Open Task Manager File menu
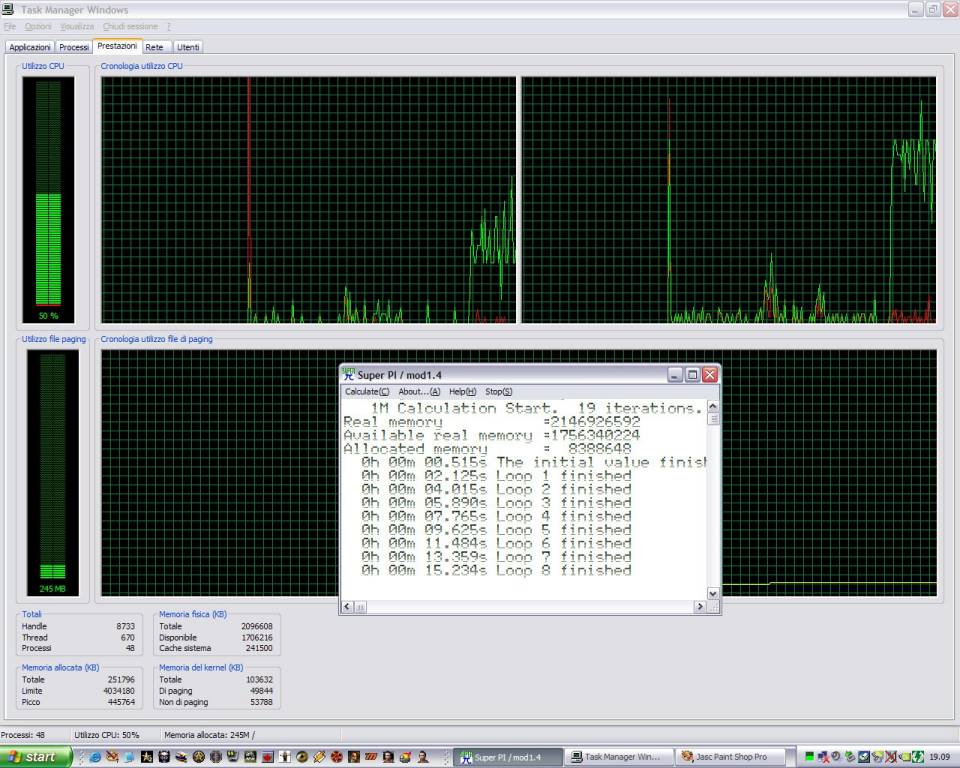The width and height of the screenshot is (960, 768). click(x=10, y=26)
